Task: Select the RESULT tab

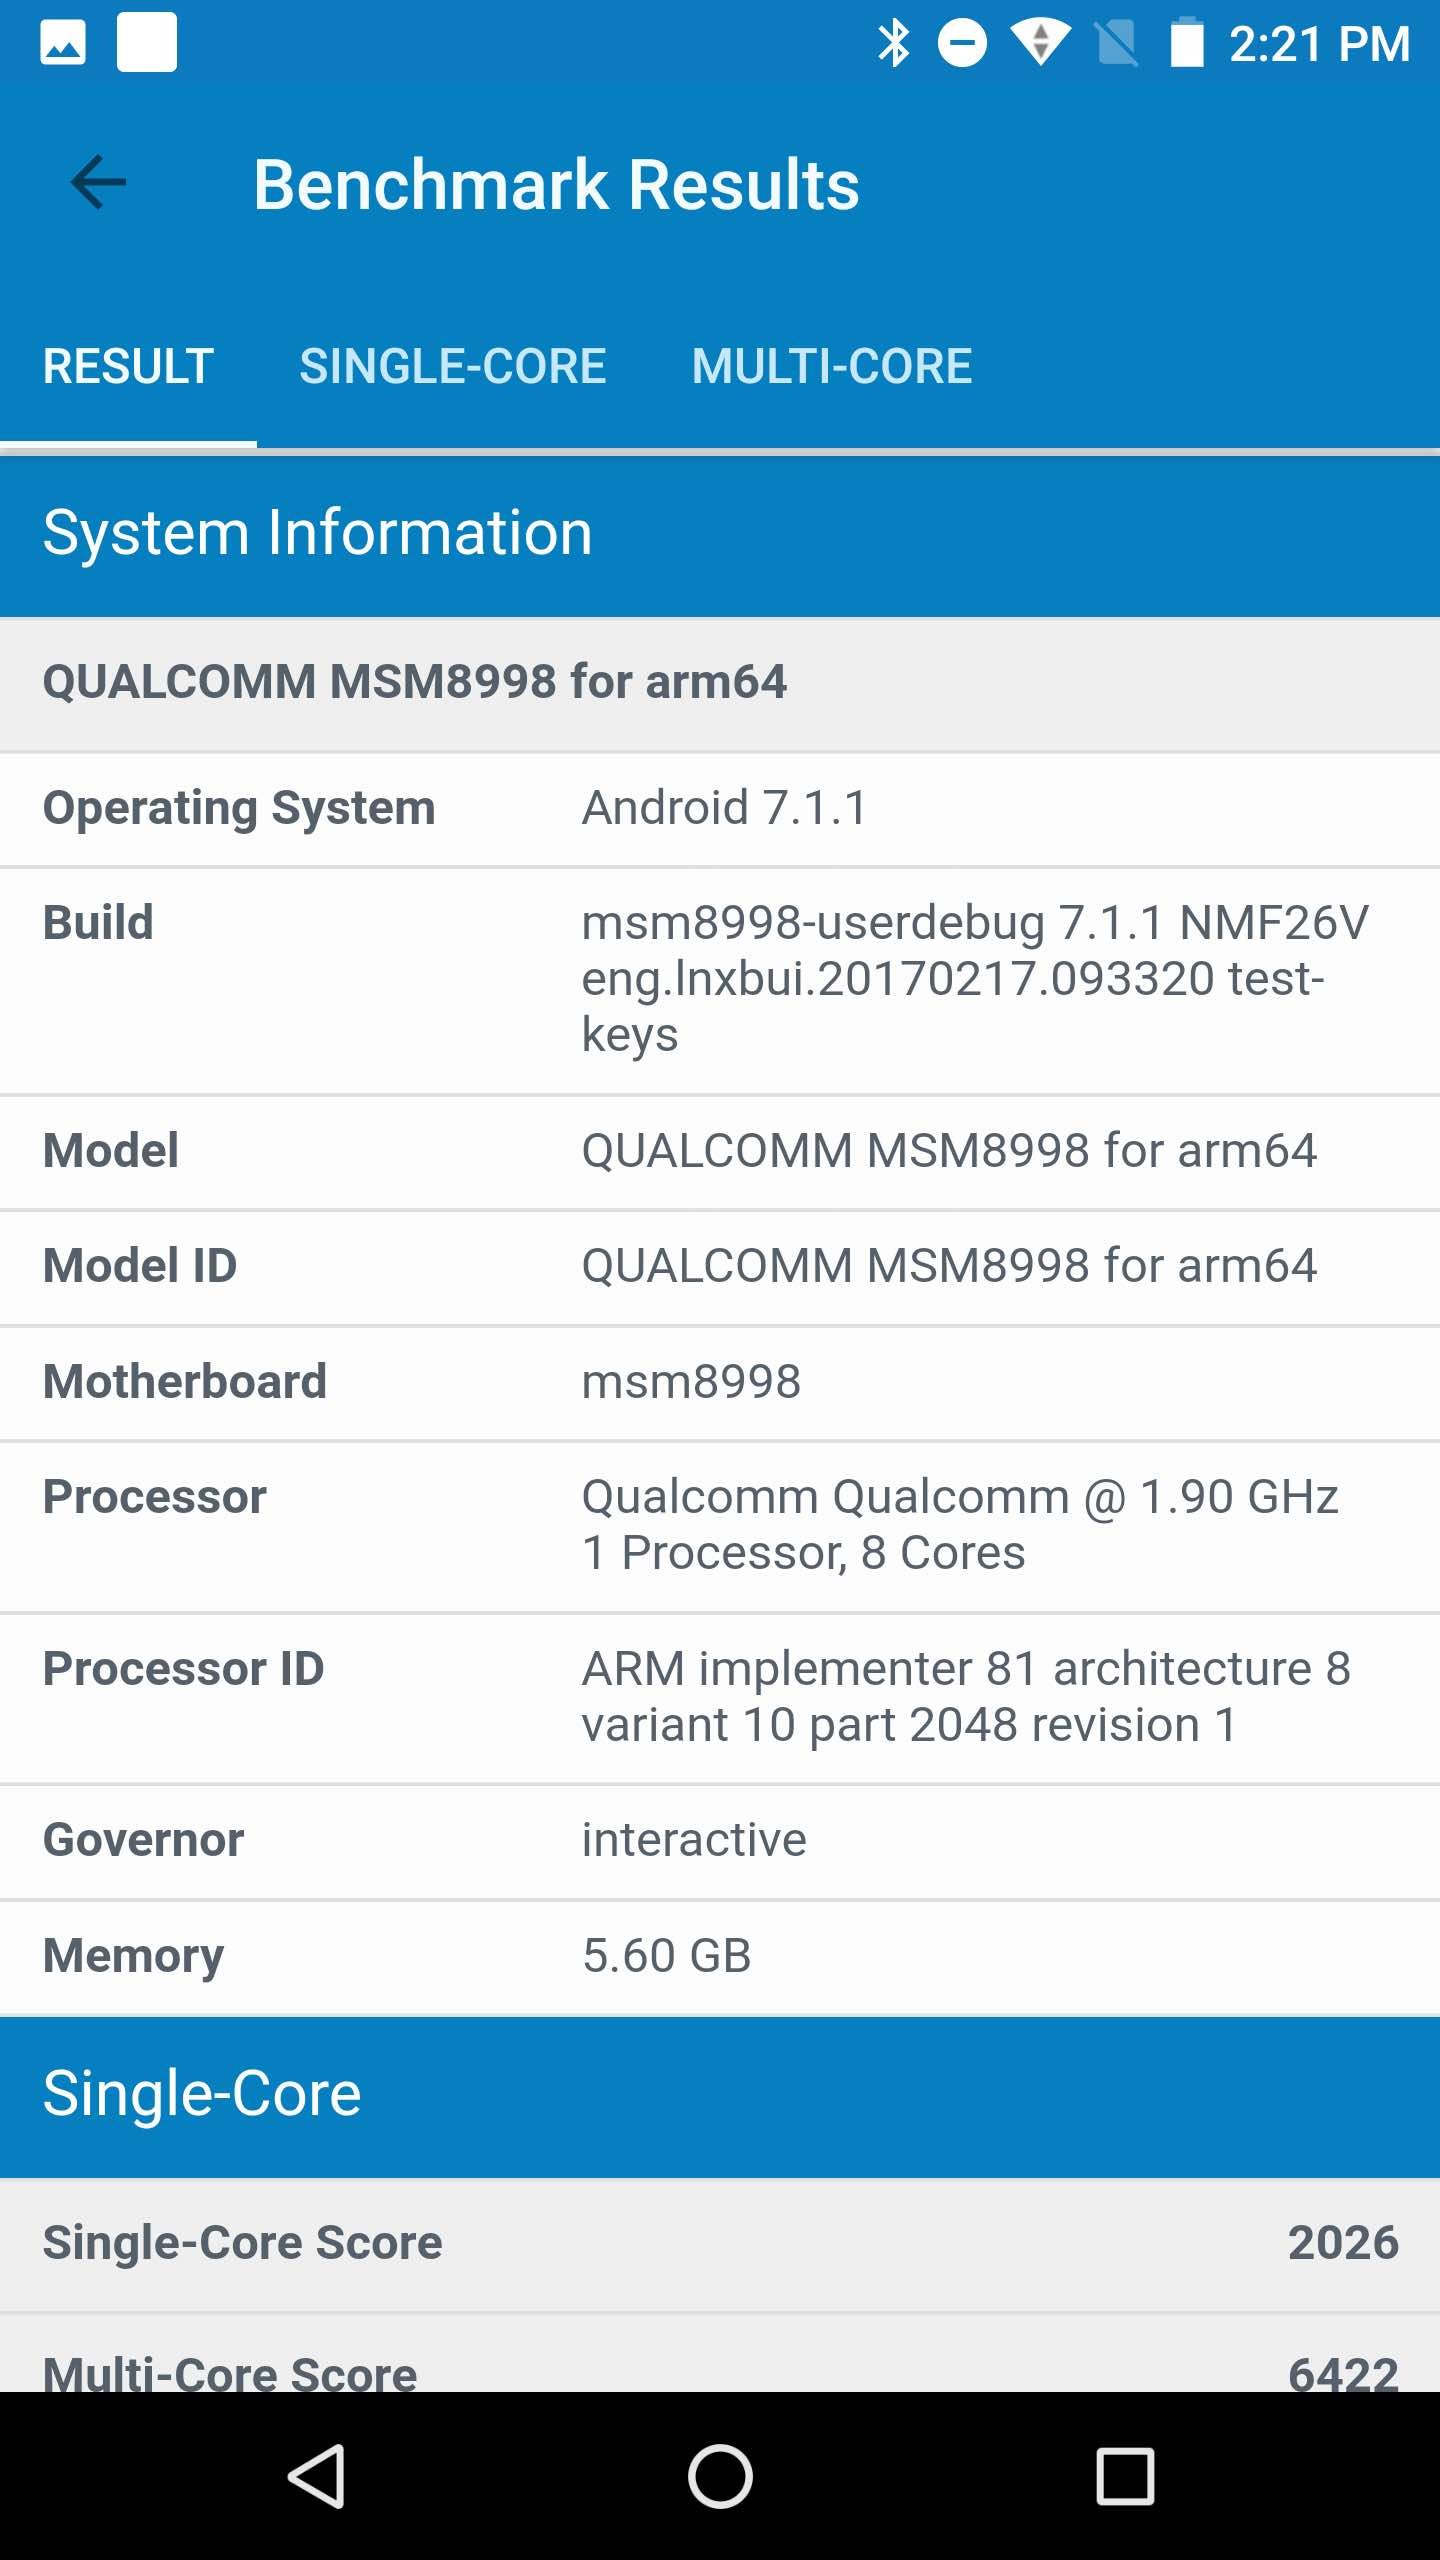Action: tap(128, 366)
